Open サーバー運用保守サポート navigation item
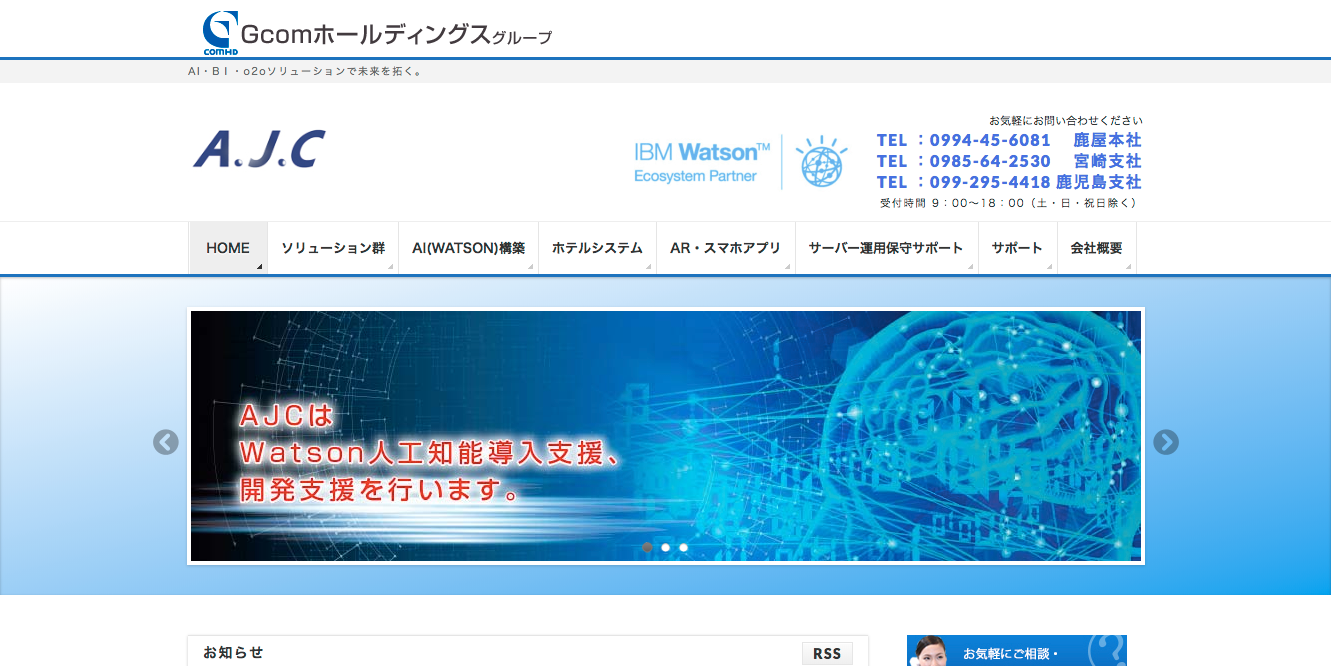This screenshot has width=1331, height=666. (x=886, y=248)
